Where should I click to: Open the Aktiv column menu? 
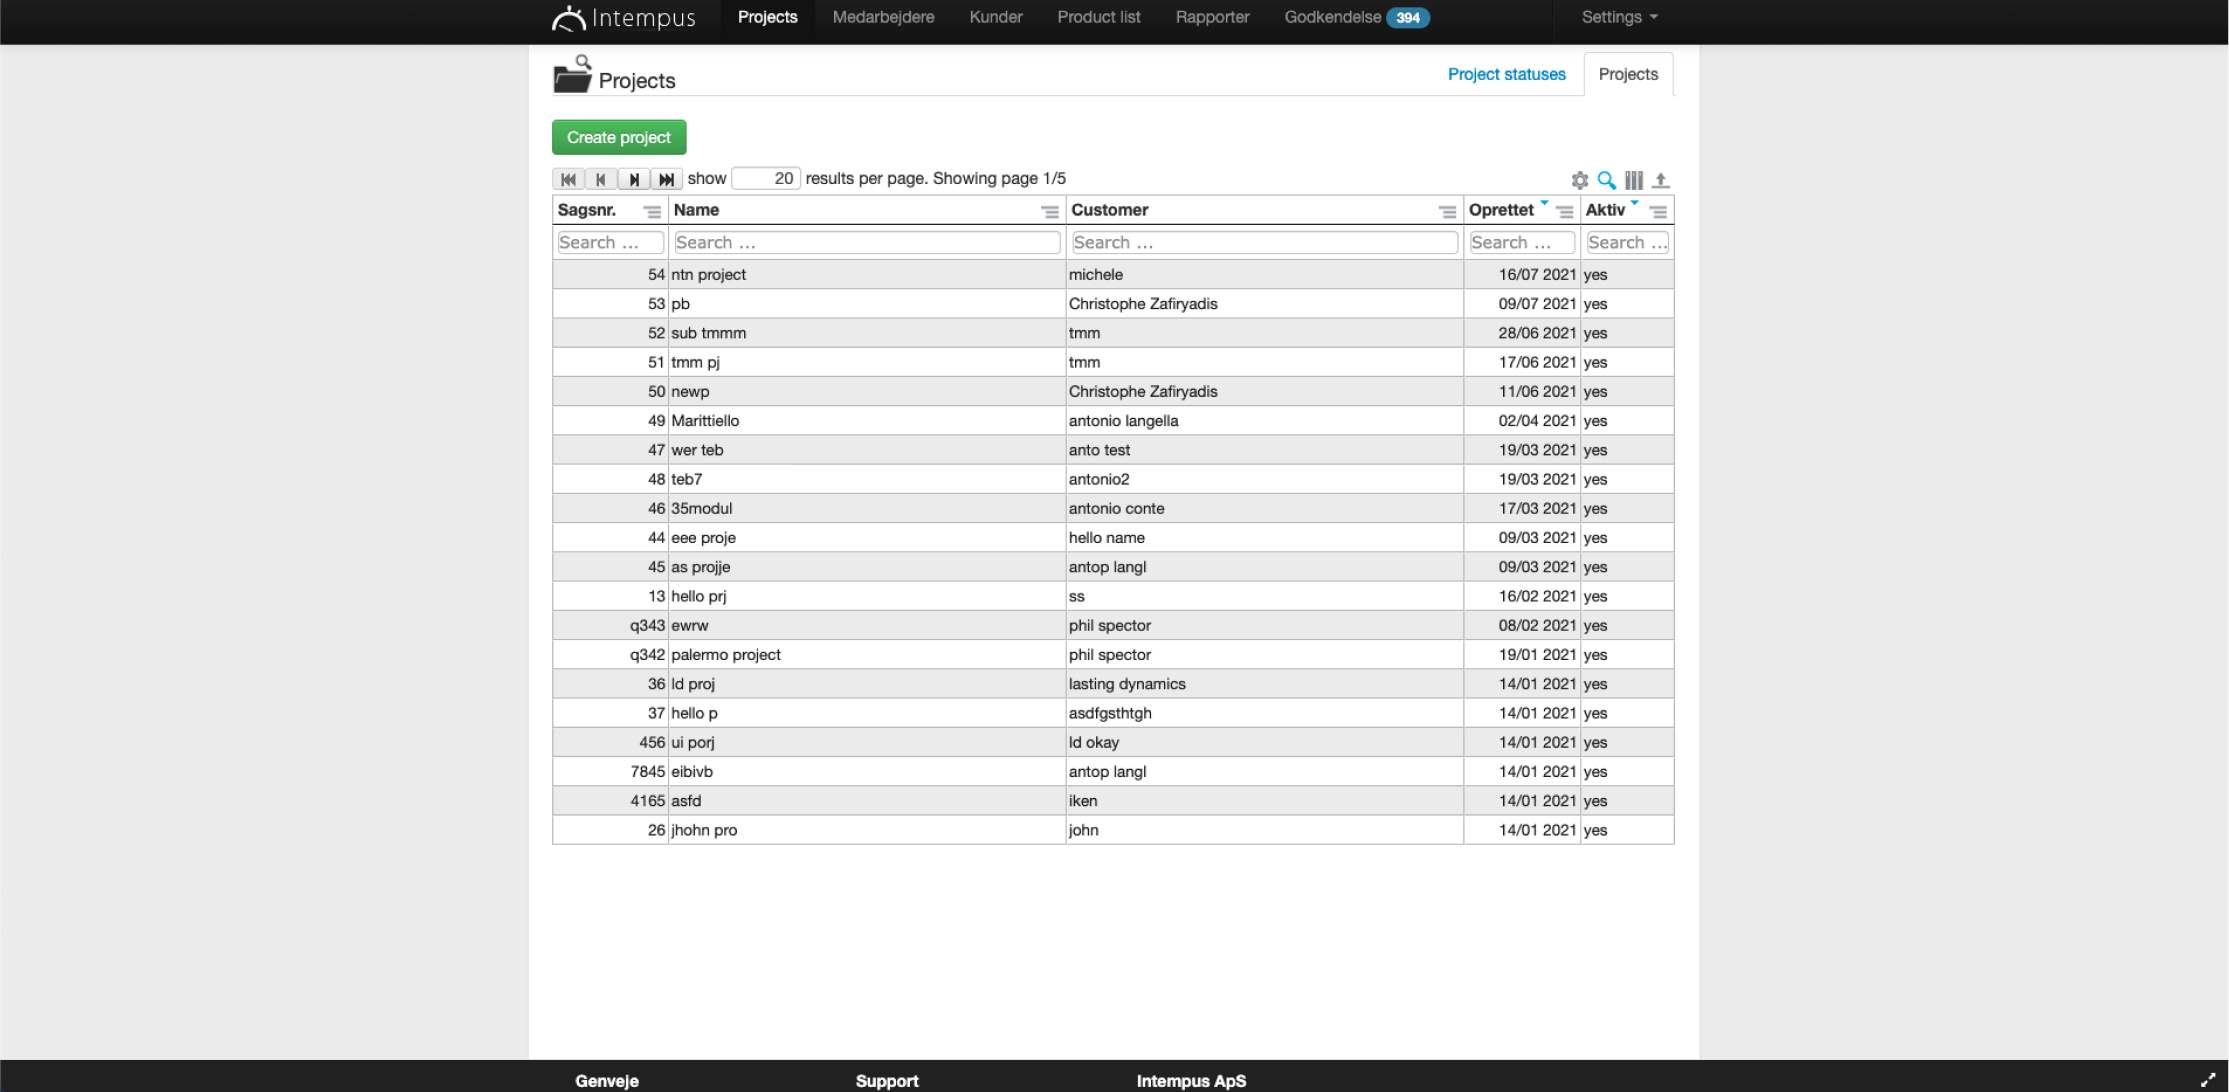[x=1658, y=211]
